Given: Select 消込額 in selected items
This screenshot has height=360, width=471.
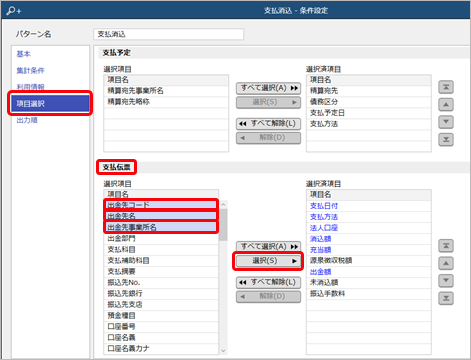Looking at the screenshot, I should tap(369, 239).
